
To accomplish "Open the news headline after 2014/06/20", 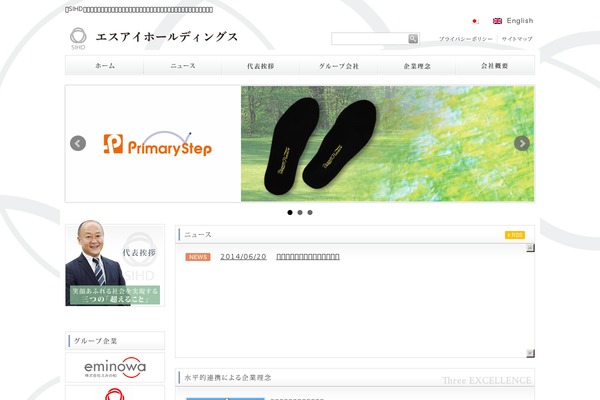I will pos(308,257).
